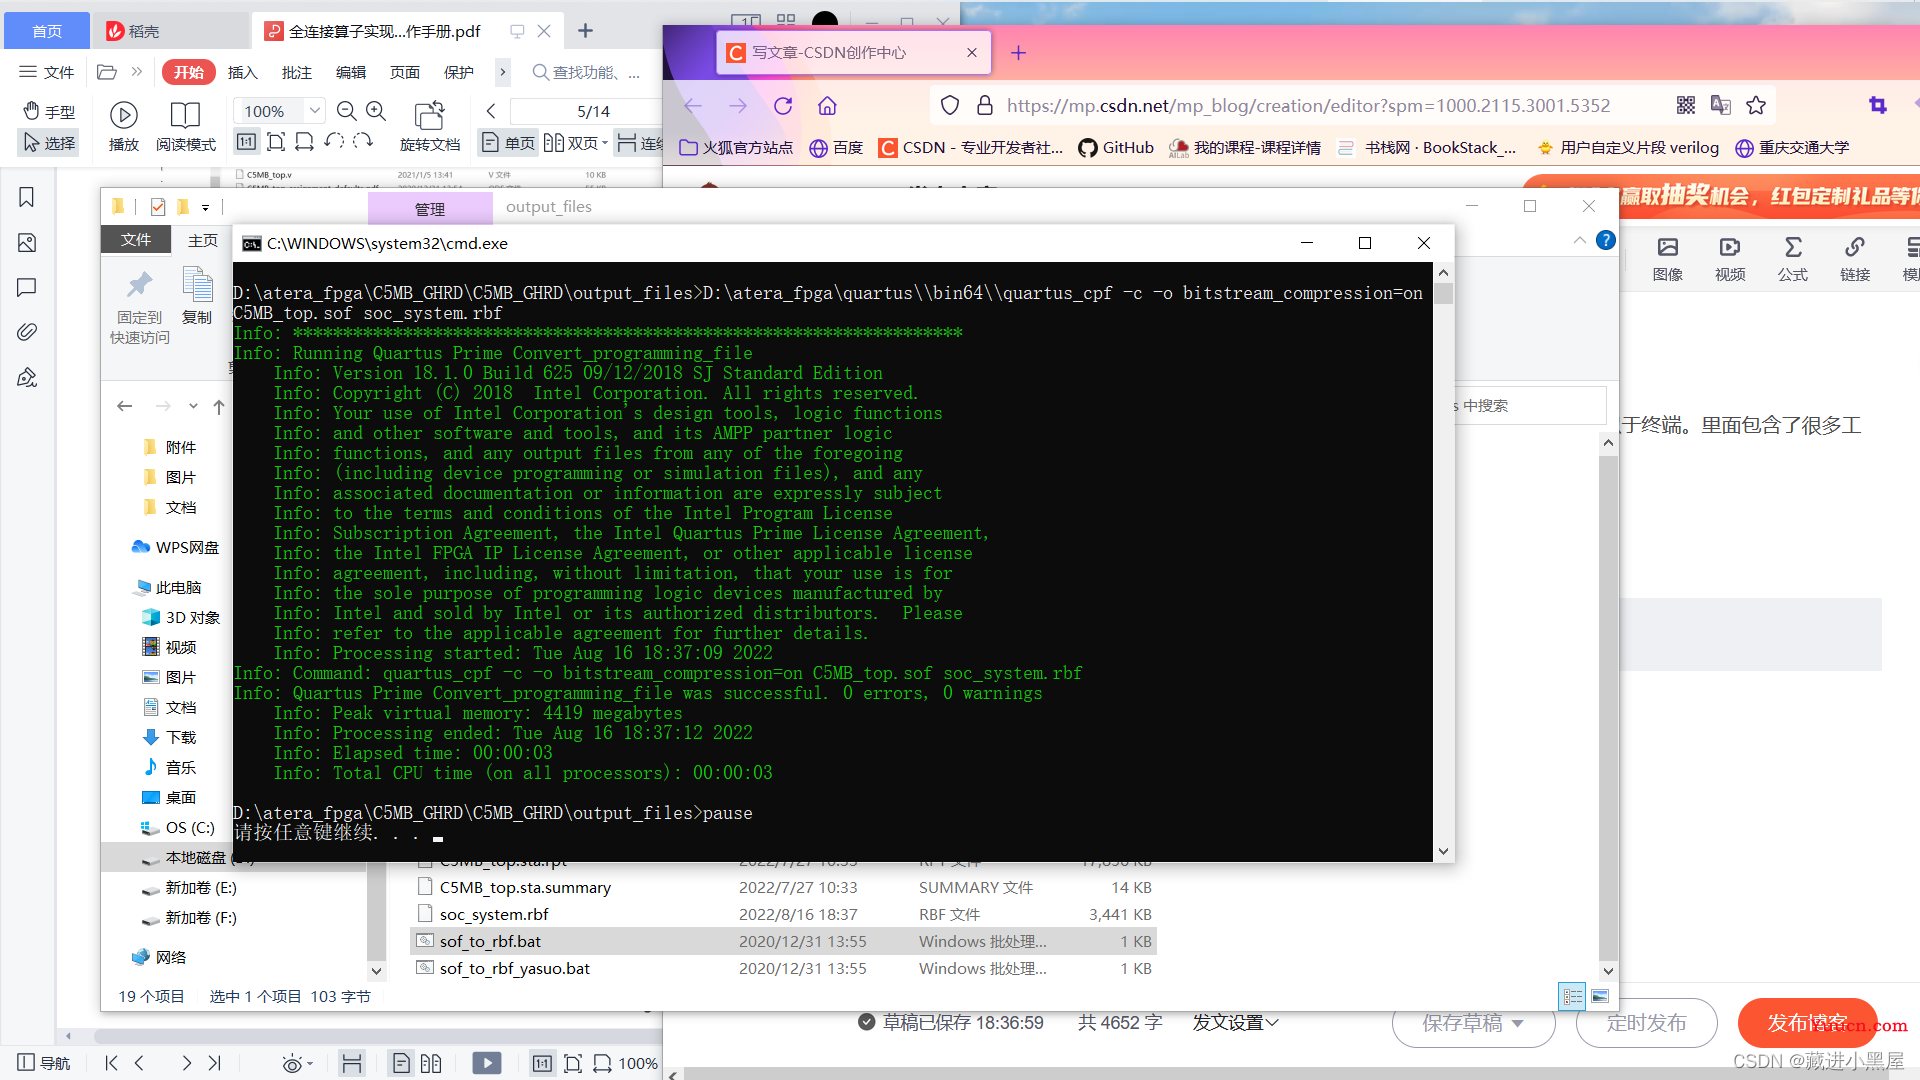Zoom out of the PDF document
The image size is (1920, 1080).
[347, 111]
